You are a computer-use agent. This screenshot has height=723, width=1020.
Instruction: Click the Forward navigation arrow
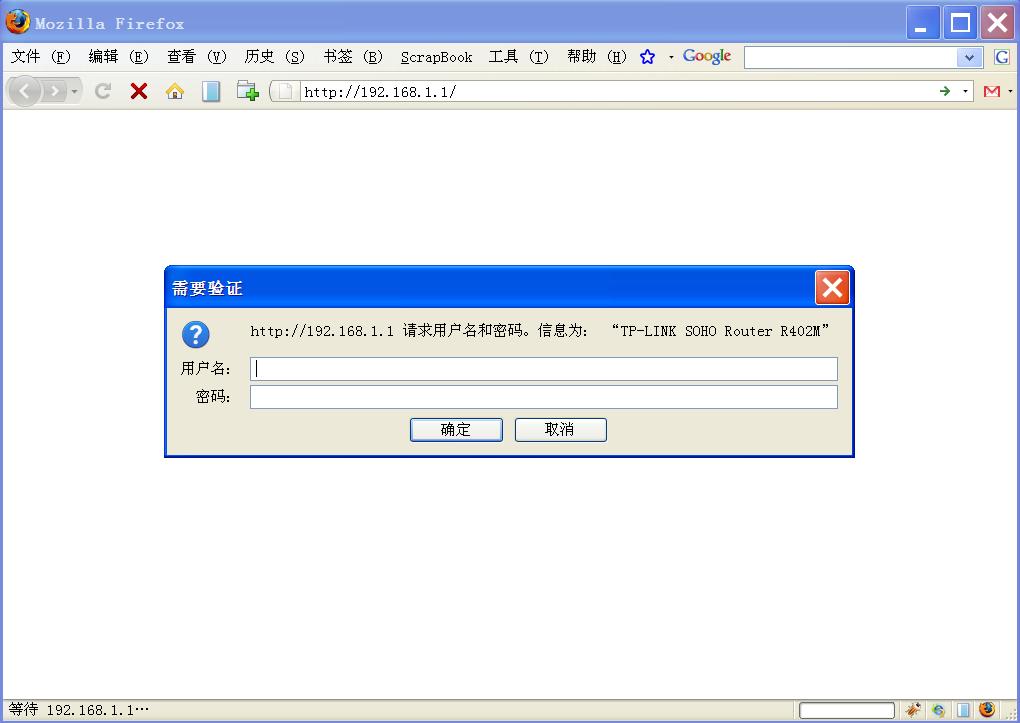(55, 91)
